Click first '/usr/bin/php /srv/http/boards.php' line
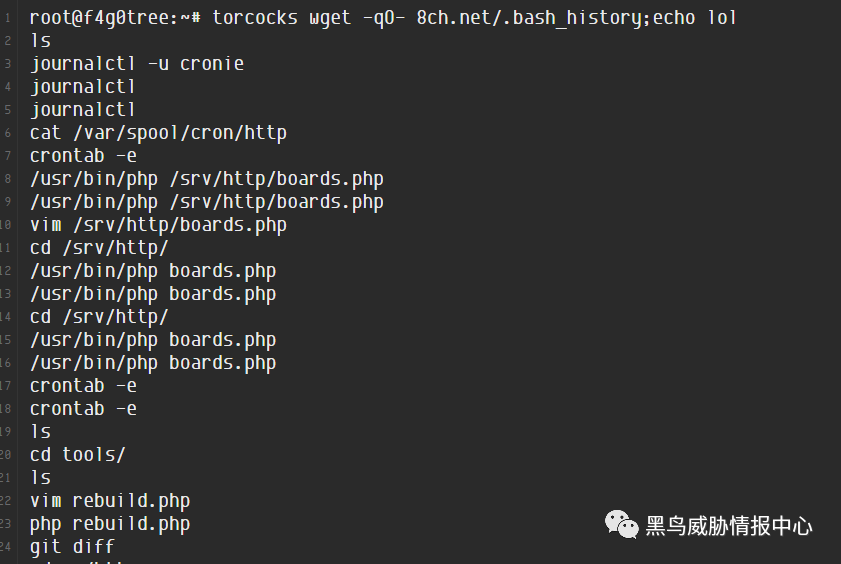The width and height of the screenshot is (841, 564). click(206, 179)
